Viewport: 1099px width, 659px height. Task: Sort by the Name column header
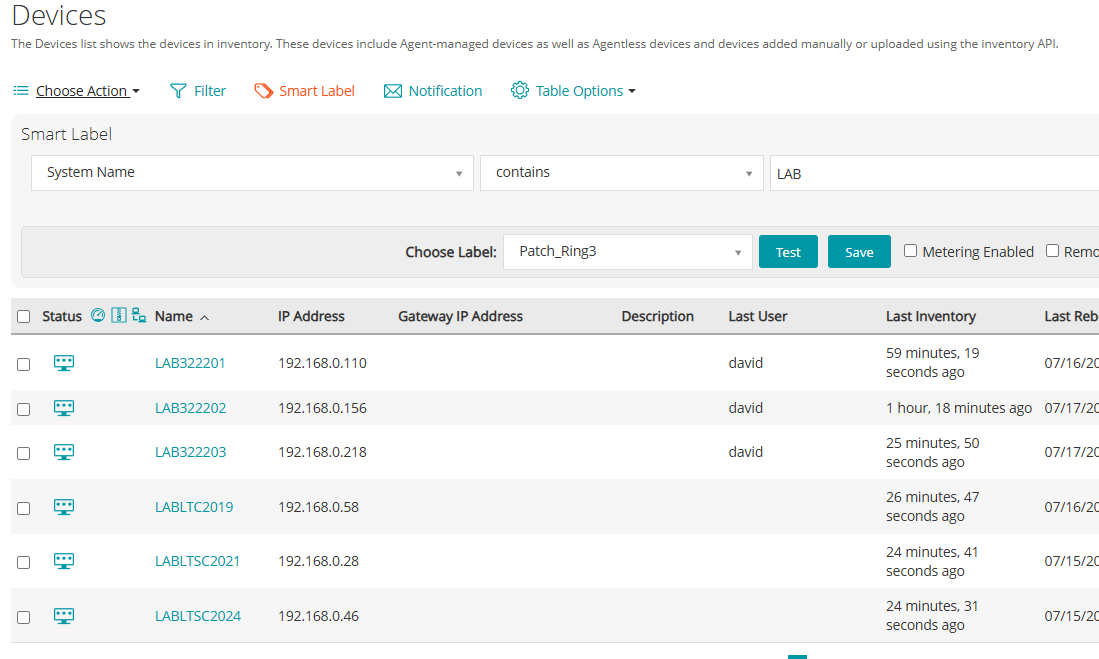[174, 316]
